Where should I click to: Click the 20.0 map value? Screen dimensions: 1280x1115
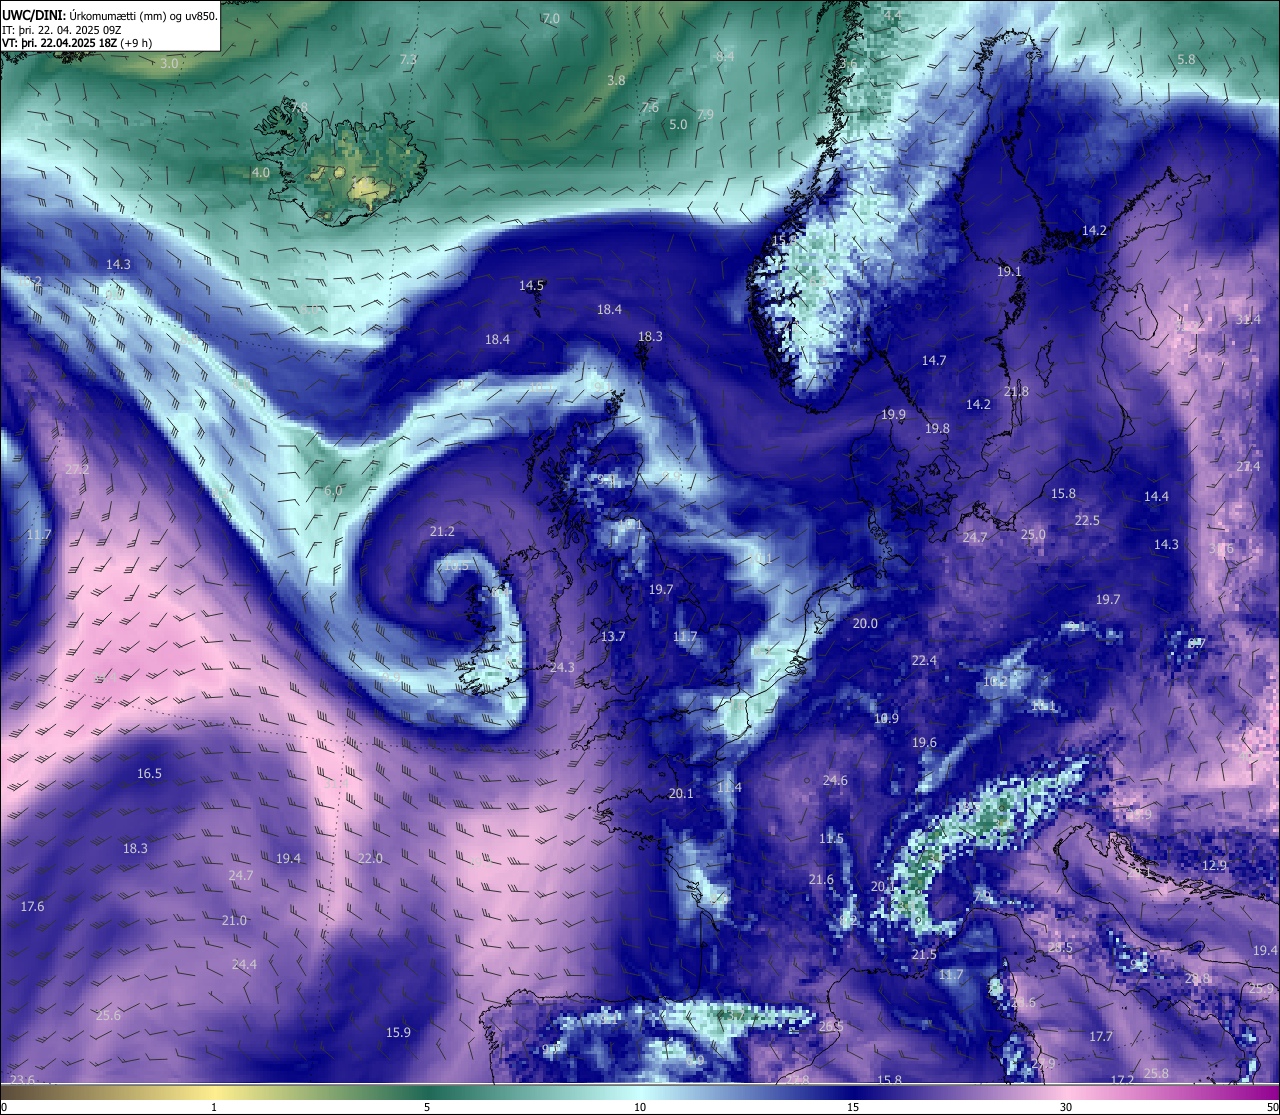click(865, 624)
